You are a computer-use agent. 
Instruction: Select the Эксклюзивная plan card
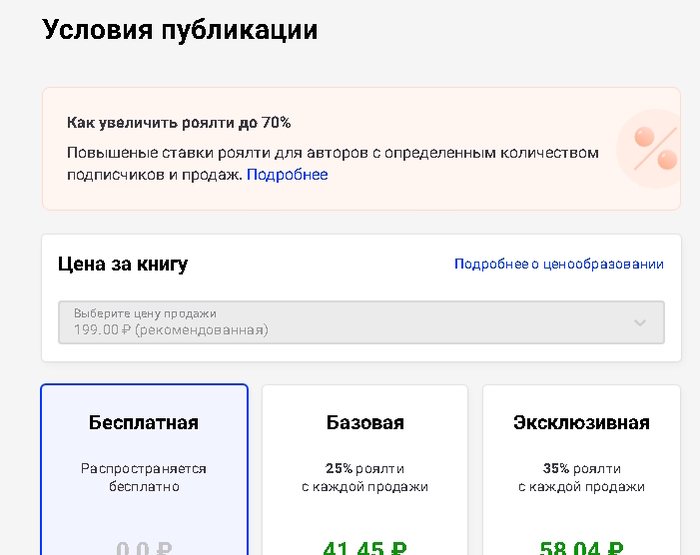pyautogui.click(x=581, y=469)
